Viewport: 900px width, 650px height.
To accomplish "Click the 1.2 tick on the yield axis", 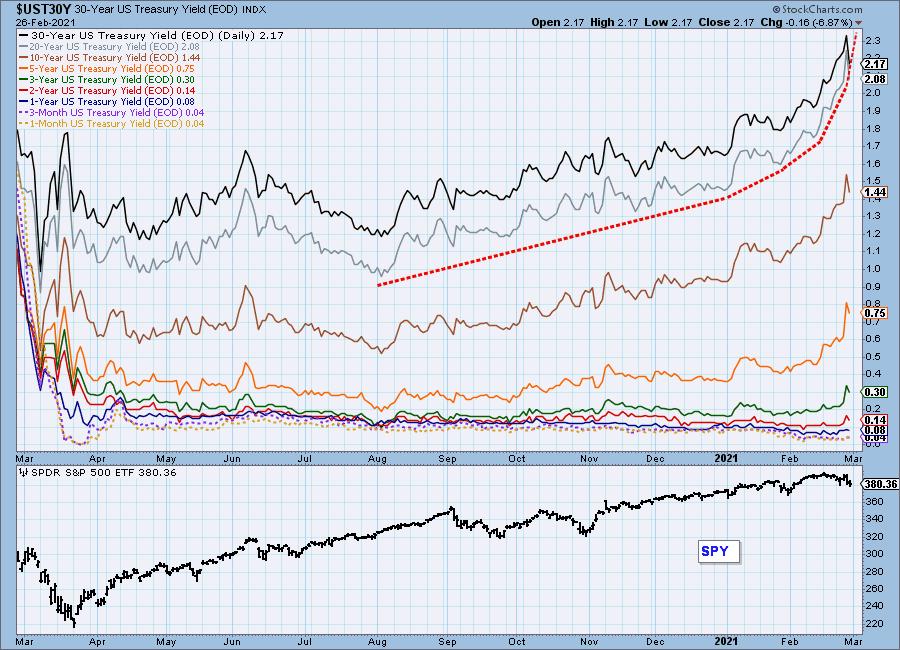I will click(873, 234).
